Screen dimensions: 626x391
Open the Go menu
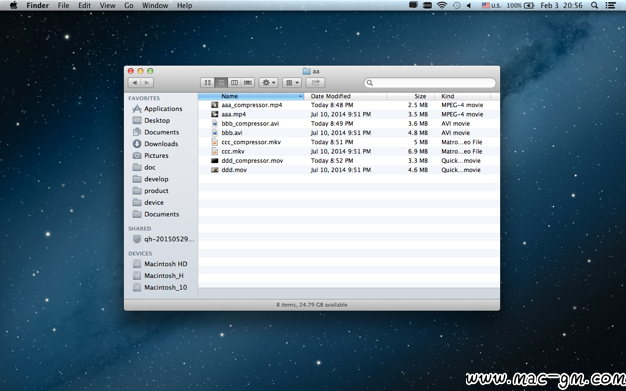pos(129,5)
